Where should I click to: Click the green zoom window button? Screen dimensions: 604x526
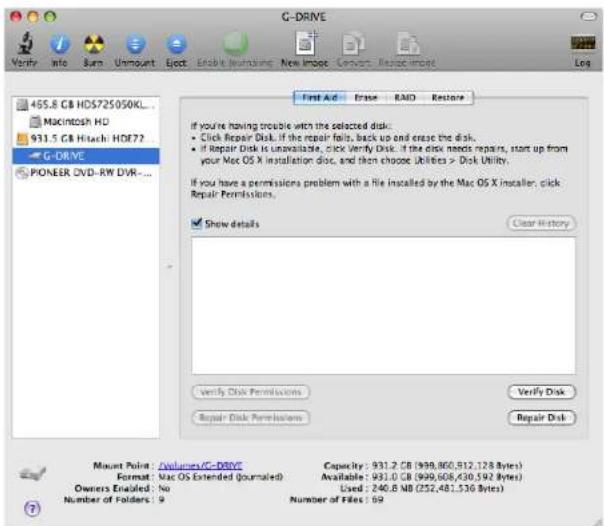pyautogui.click(x=50, y=17)
